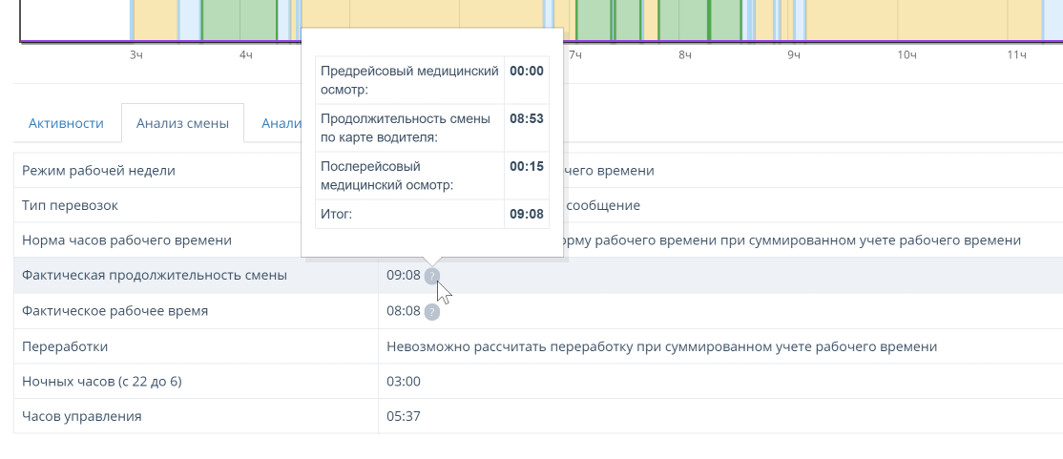Click the Часов управления value 05:37

(402, 417)
